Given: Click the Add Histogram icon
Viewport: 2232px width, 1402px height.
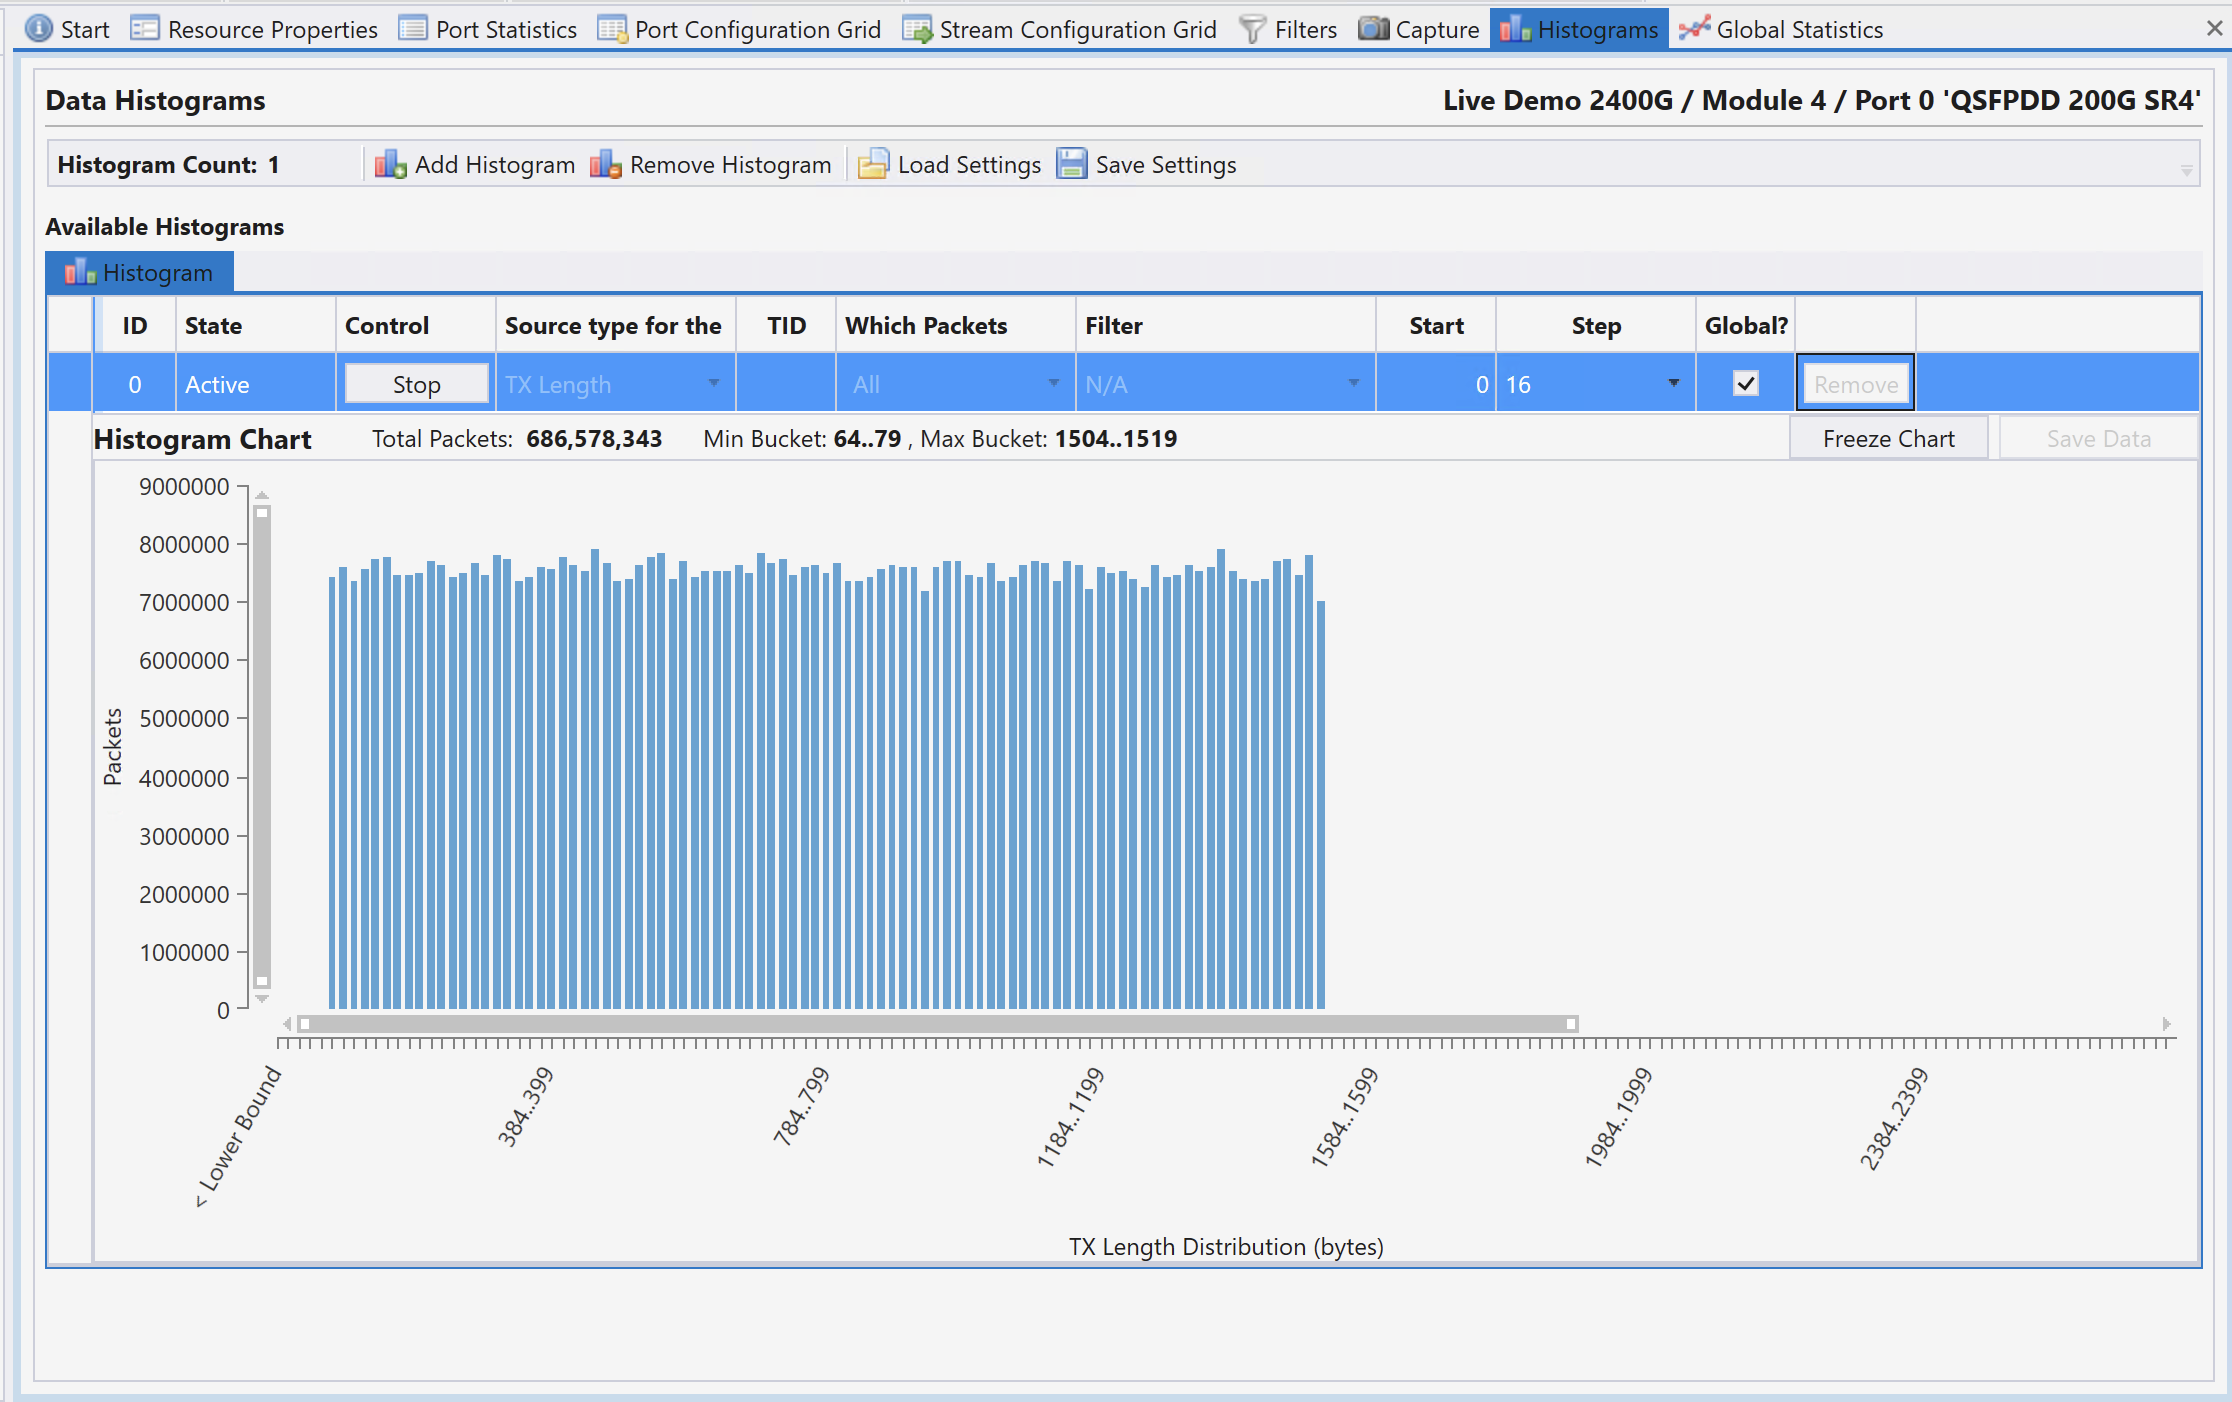Looking at the screenshot, I should pyautogui.click(x=391, y=164).
